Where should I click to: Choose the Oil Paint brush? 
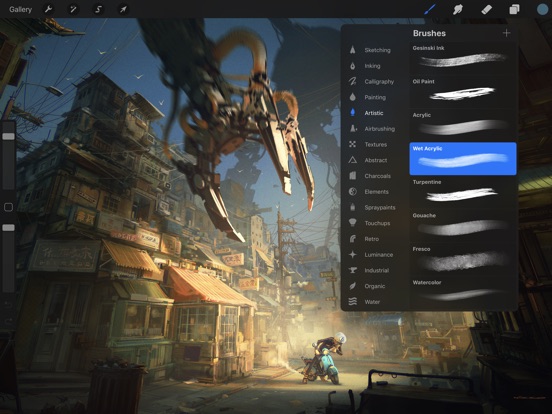(463, 91)
